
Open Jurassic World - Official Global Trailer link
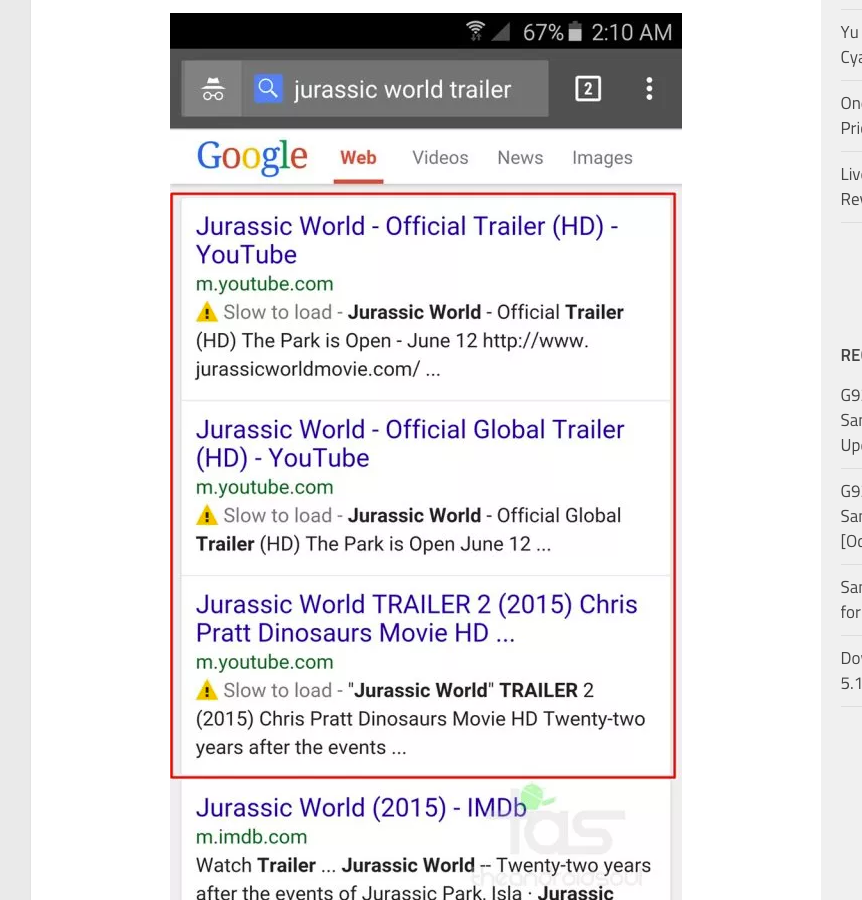click(410, 444)
